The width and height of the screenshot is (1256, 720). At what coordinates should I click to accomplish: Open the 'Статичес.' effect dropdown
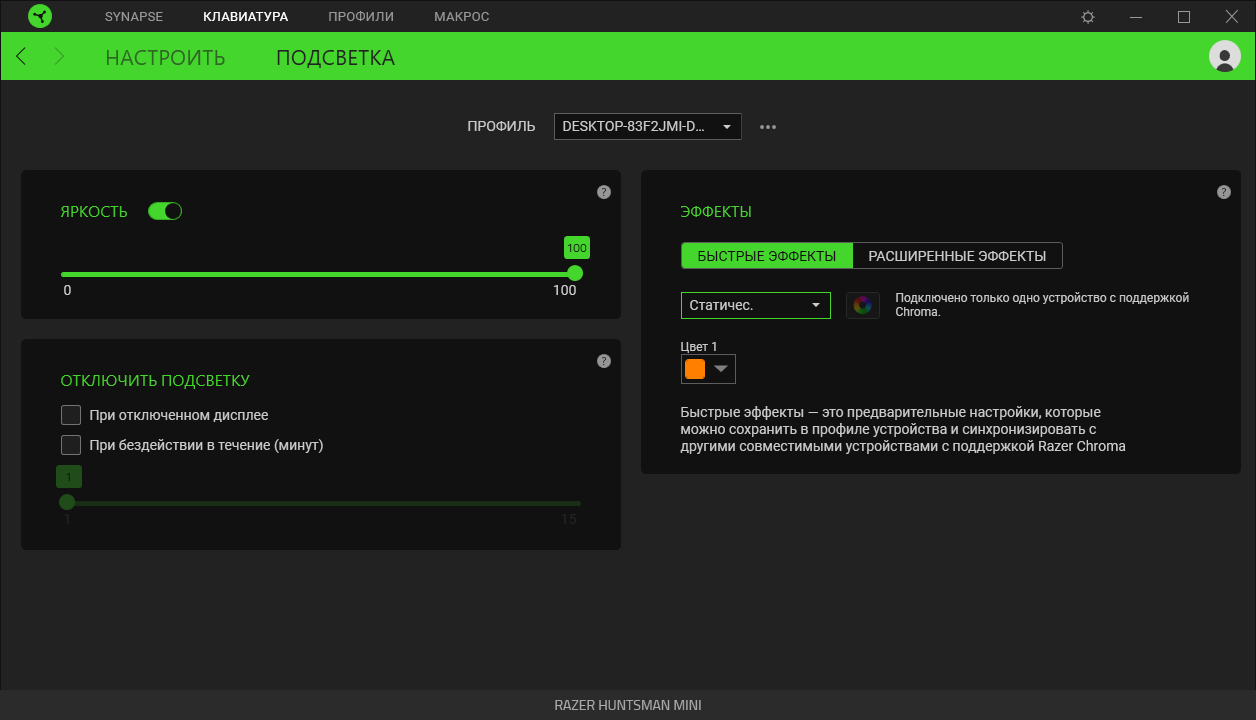click(756, 305)
